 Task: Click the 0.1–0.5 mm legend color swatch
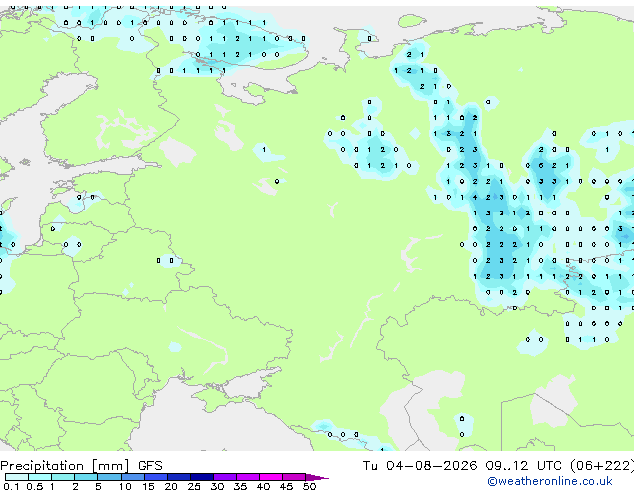tap(17, 477)
